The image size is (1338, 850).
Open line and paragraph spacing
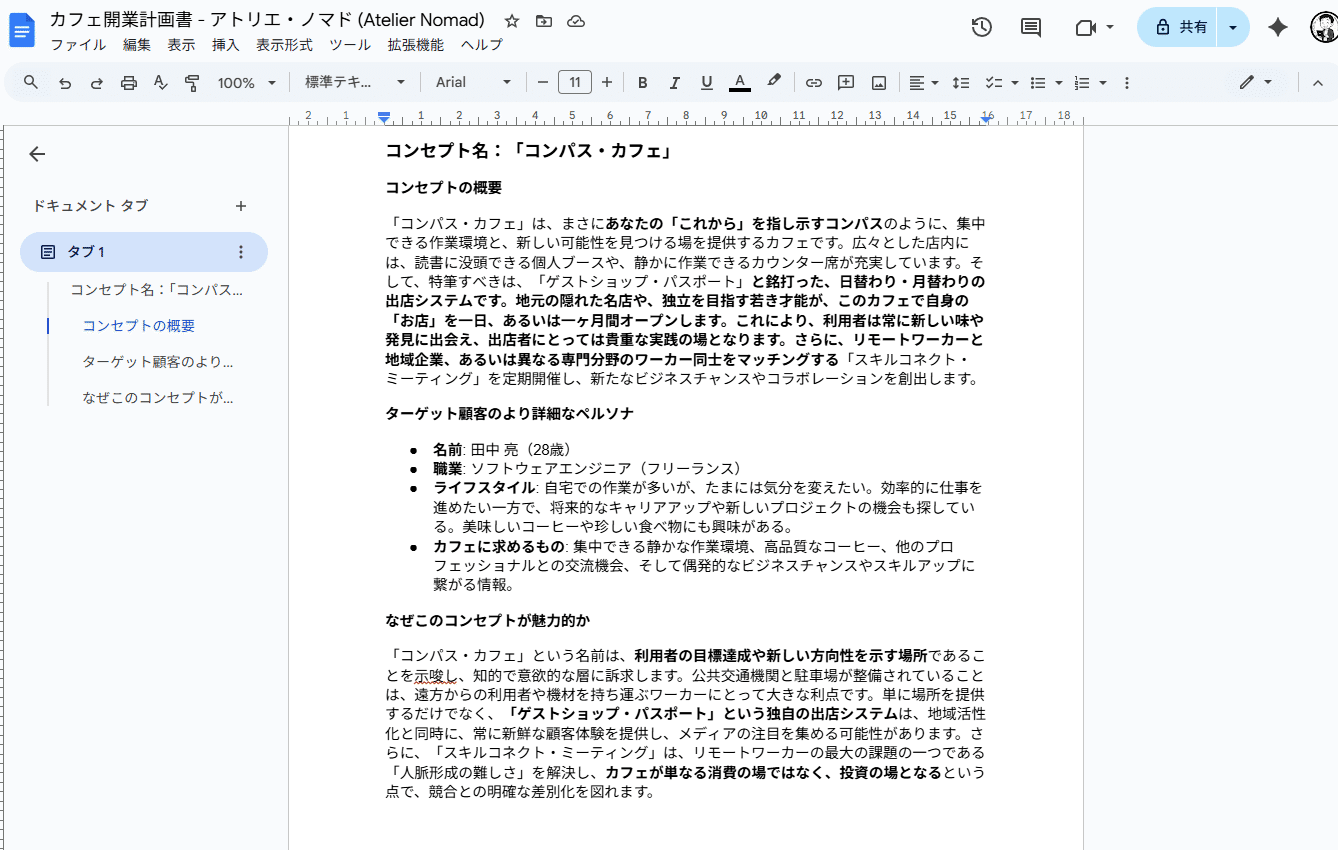pos(961,82)
